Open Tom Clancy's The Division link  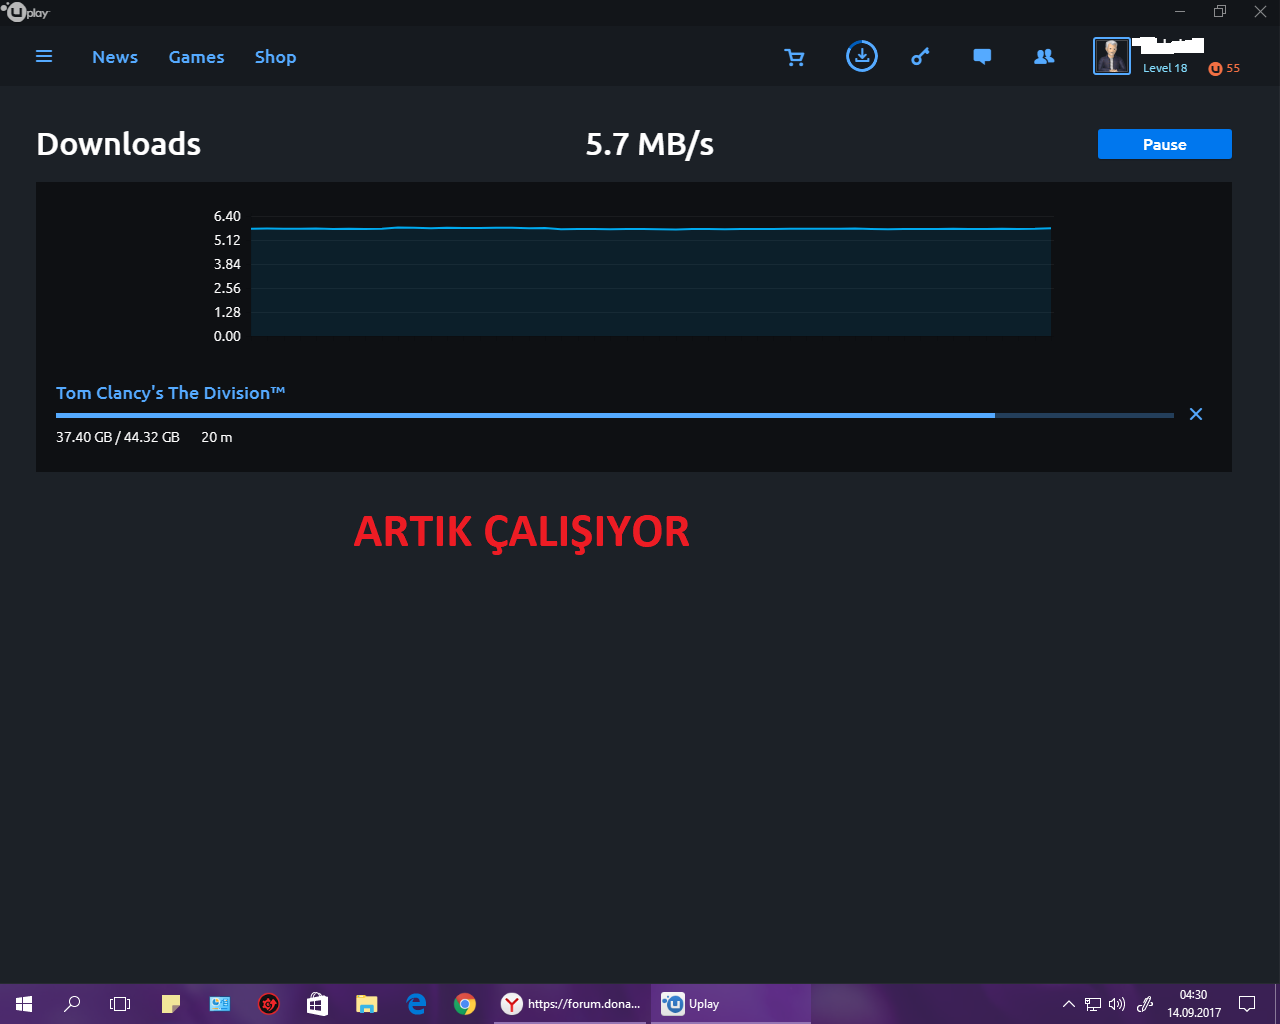170,393
